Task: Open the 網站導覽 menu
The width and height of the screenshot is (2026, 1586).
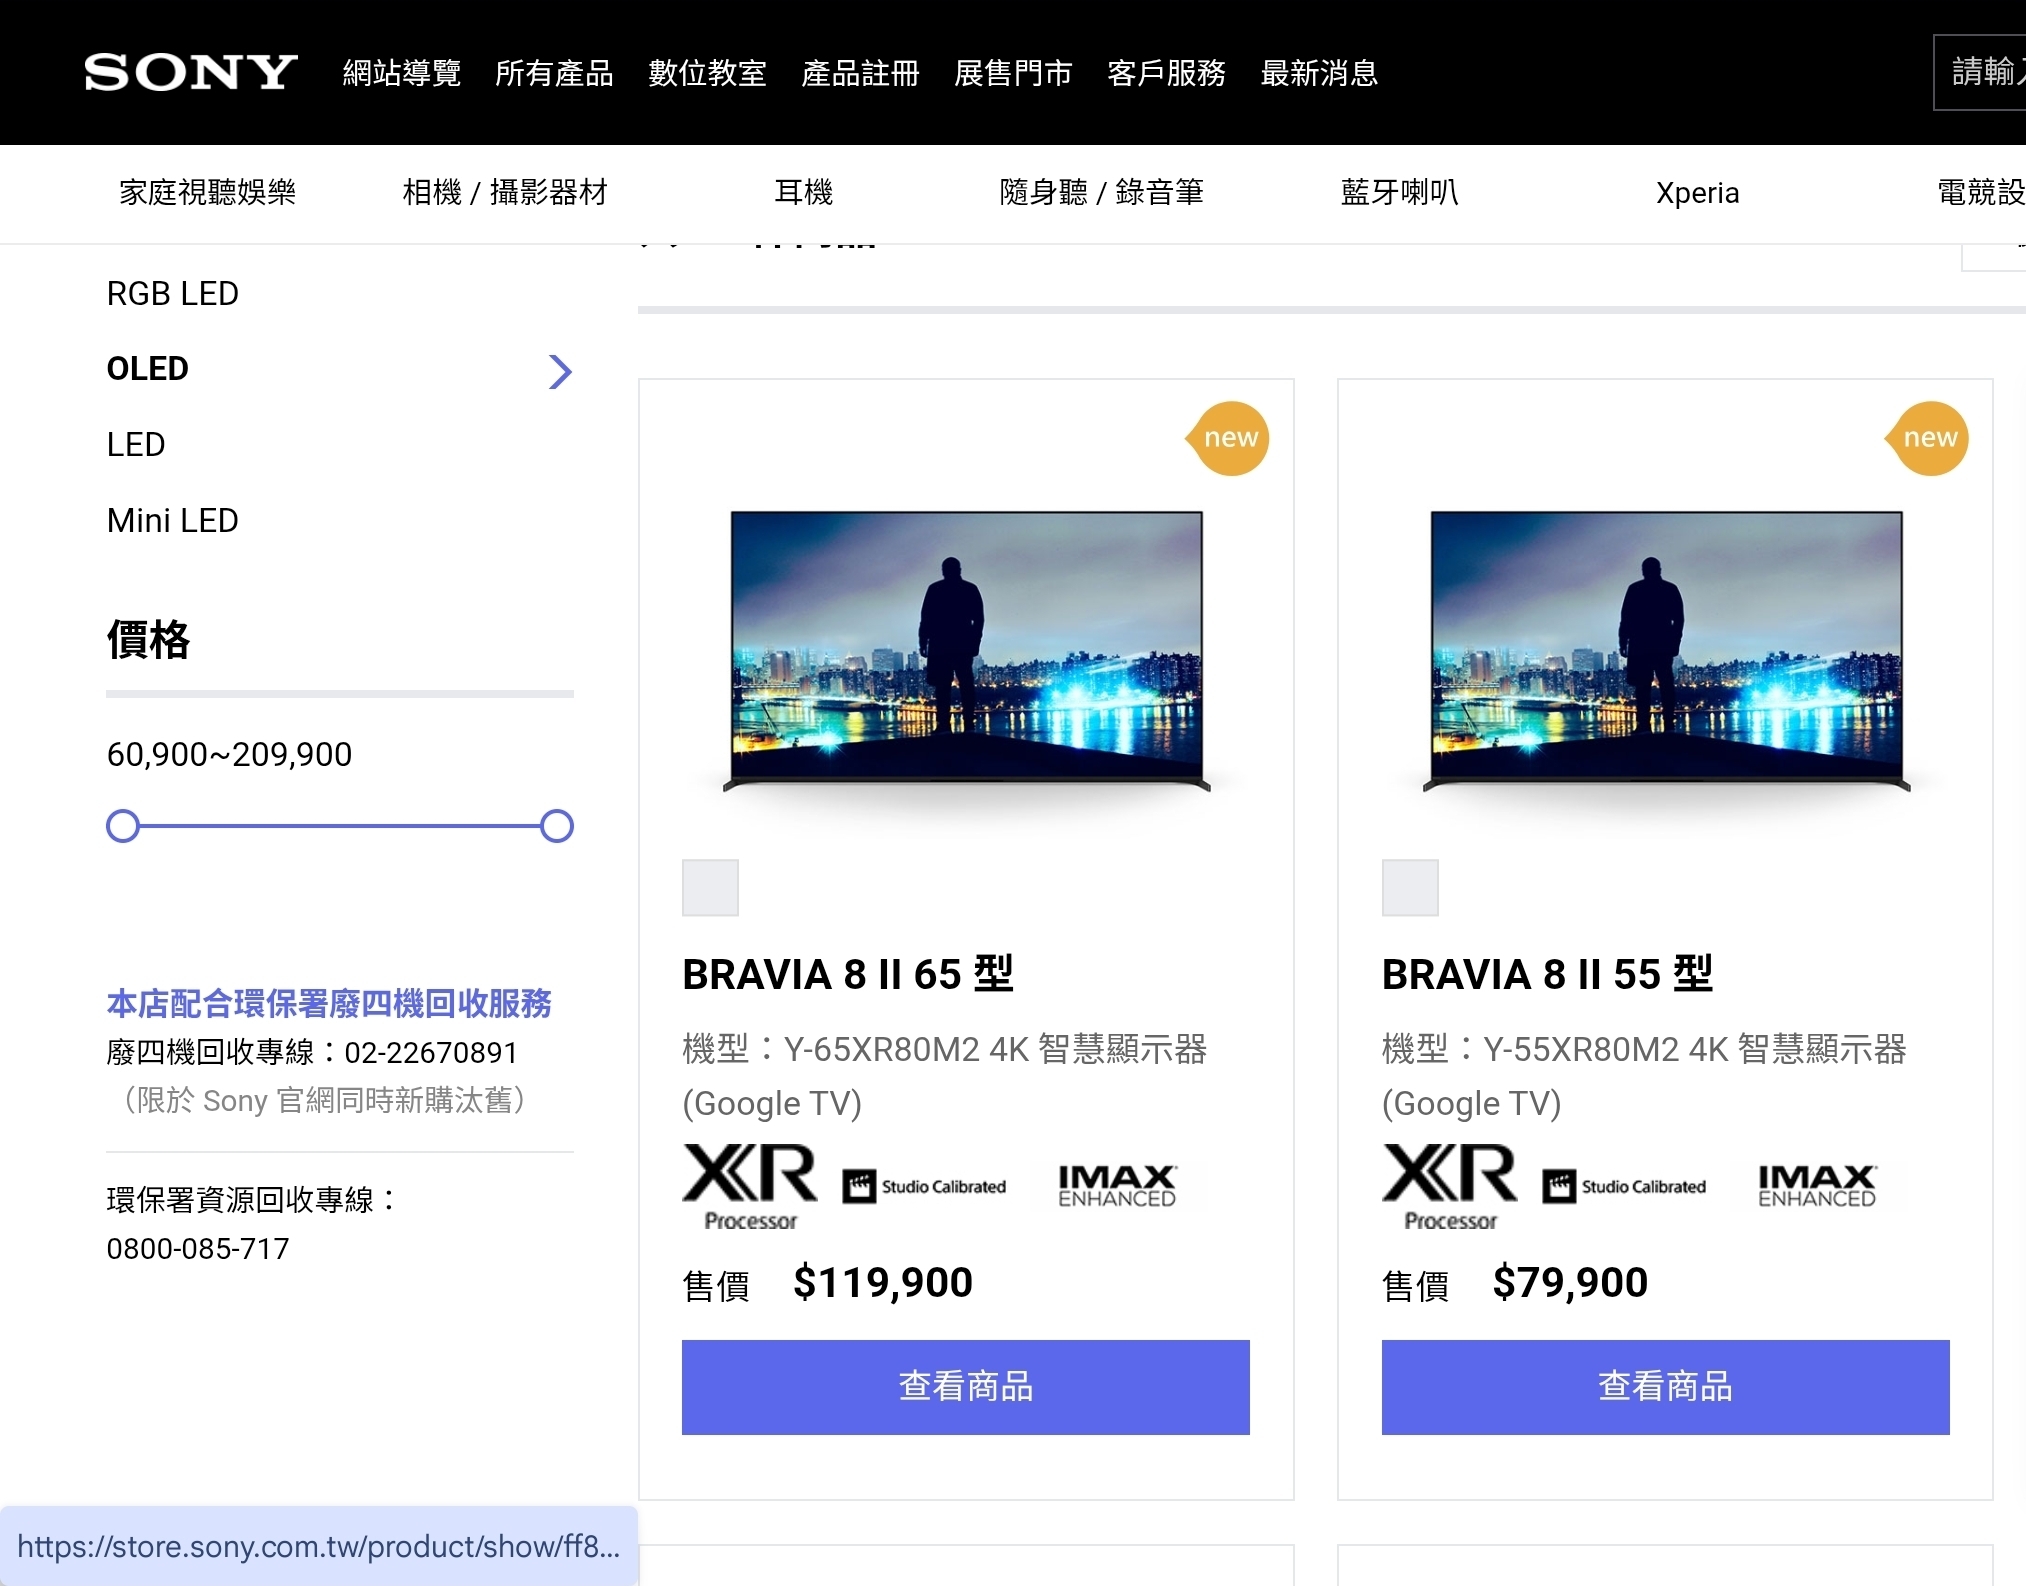Action: pos(402,73)
